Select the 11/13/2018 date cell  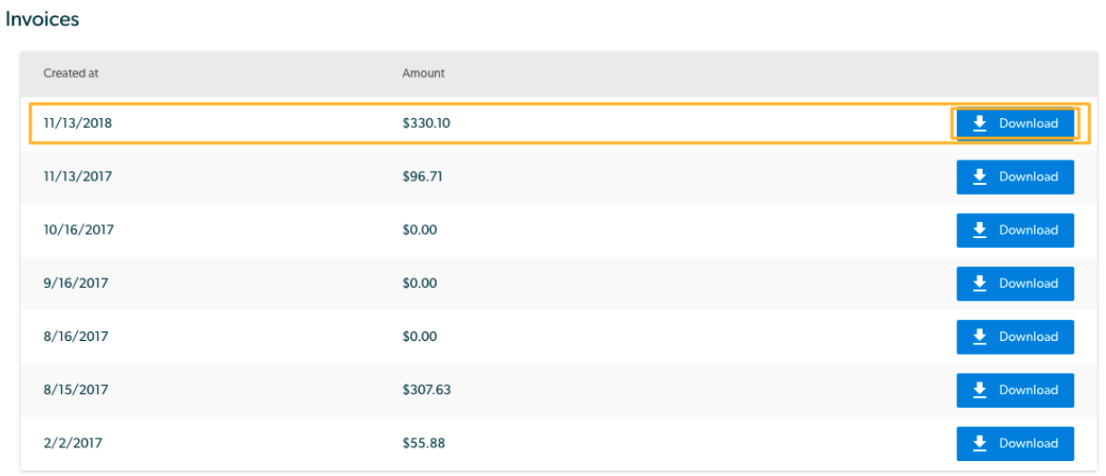(77, 123)
